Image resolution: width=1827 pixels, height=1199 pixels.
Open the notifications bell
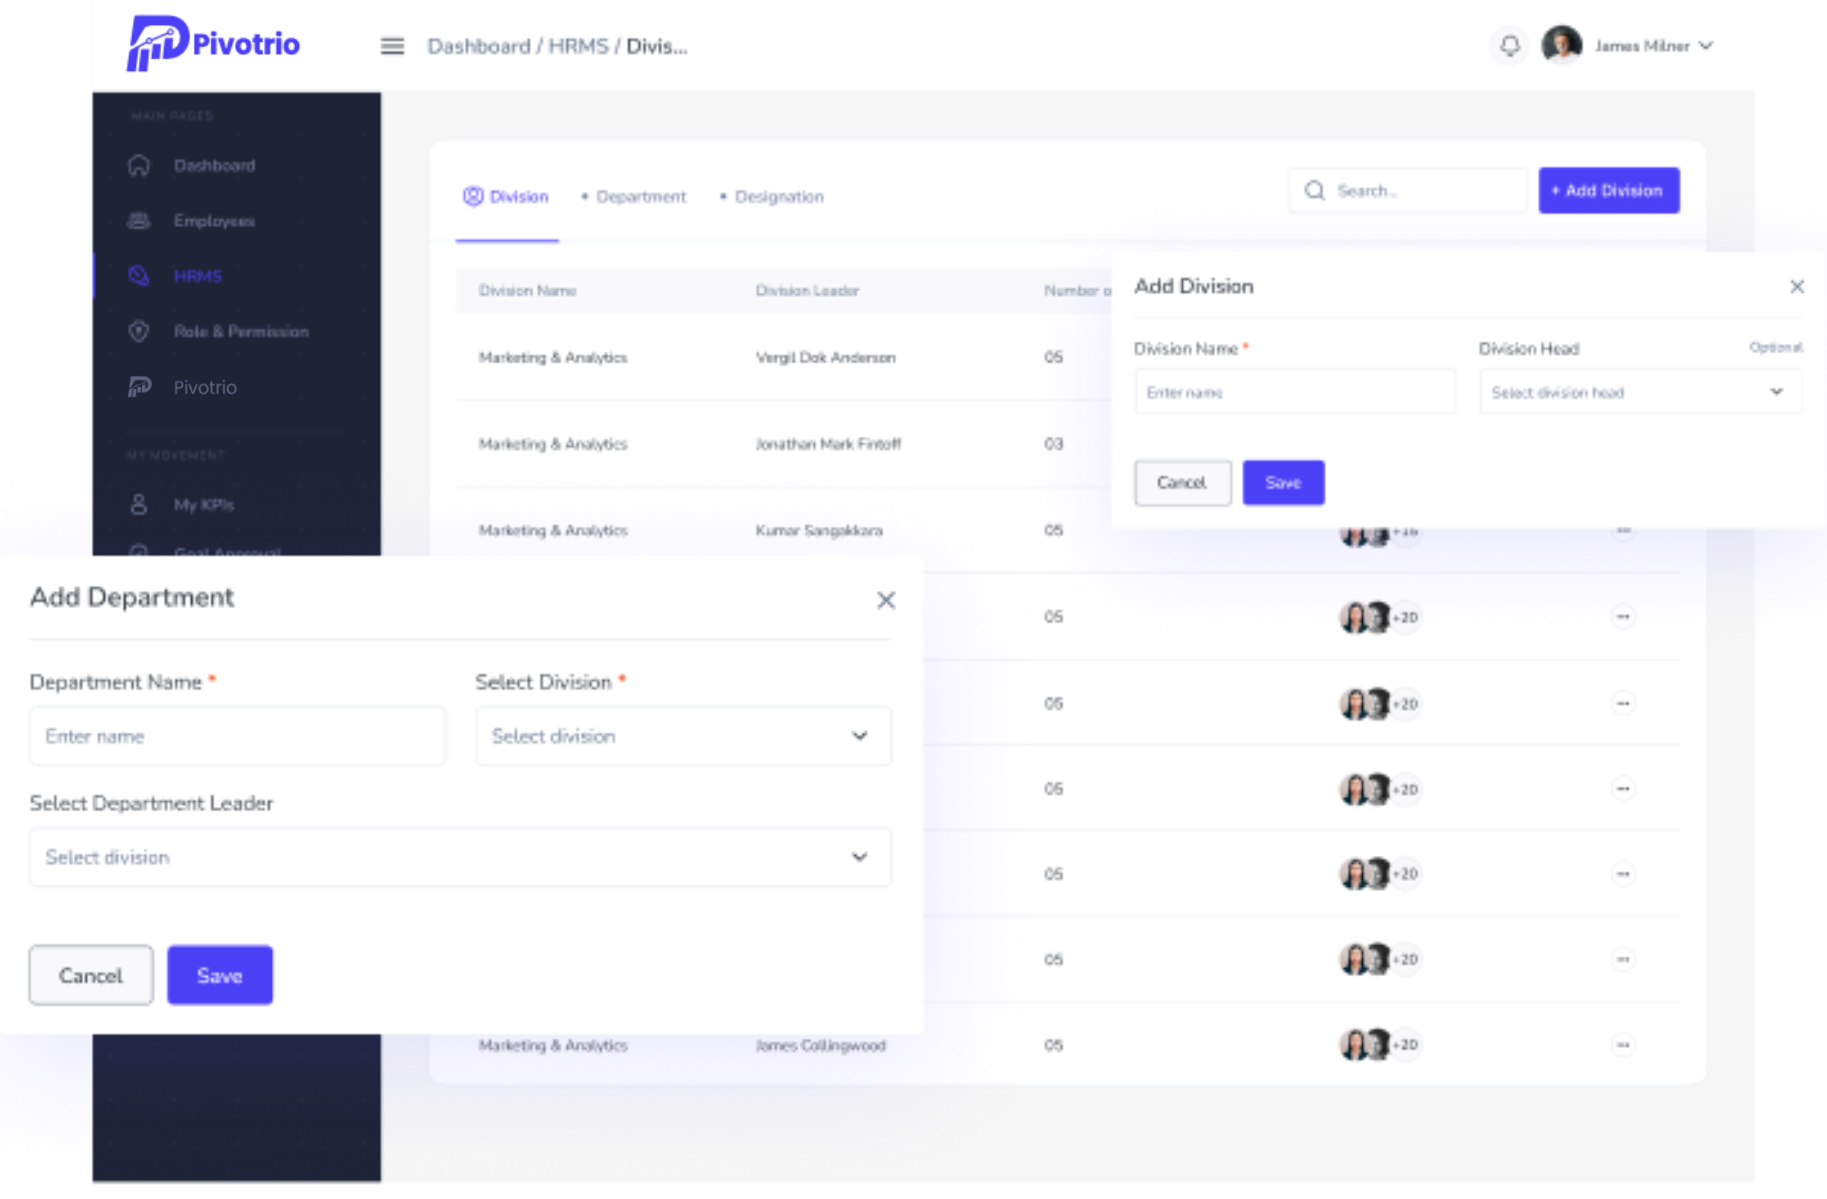click(1509, 46)
